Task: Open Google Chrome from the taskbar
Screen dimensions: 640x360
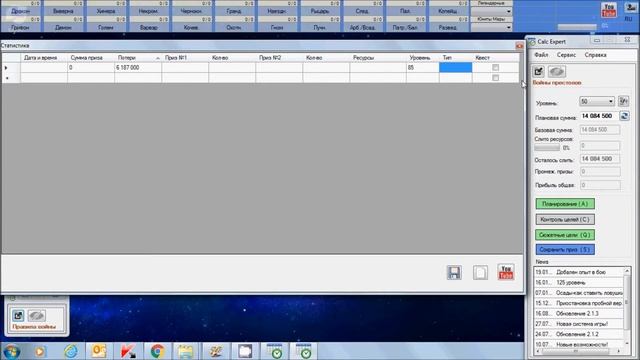Action: (x=157, y=351)
